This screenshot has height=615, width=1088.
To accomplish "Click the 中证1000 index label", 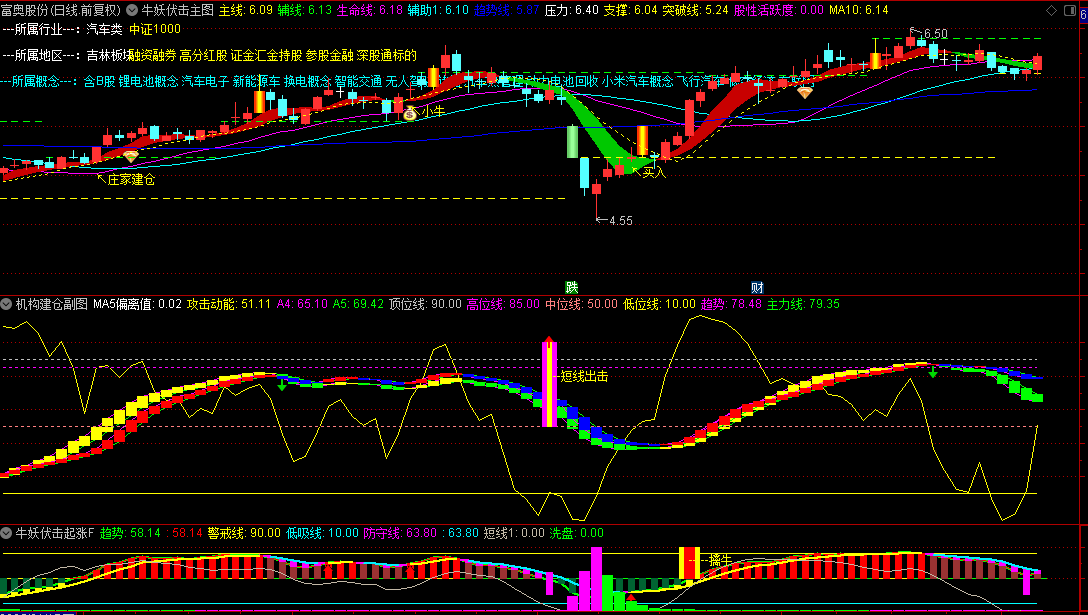I will click(x=155, y=29).
